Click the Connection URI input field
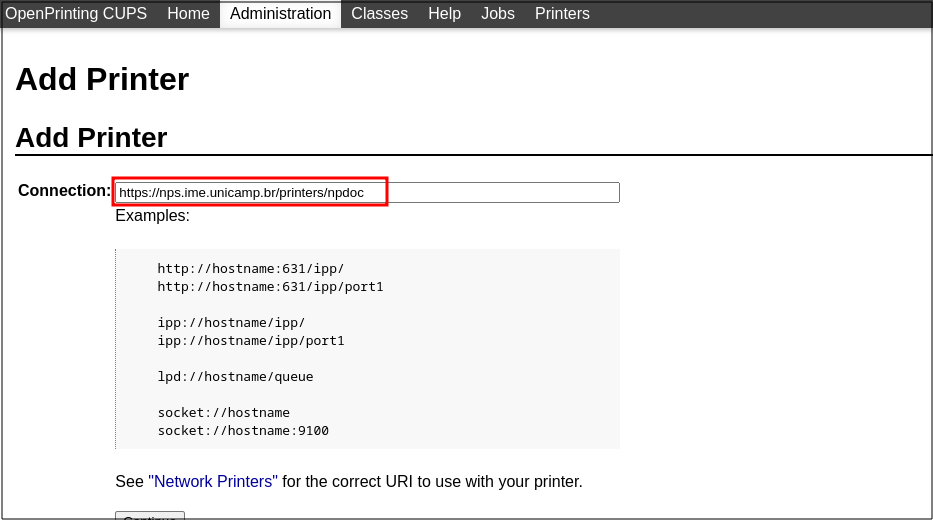The height and width of the screenshot is (520, 933). pyautogui.click(x=367, y=192)
